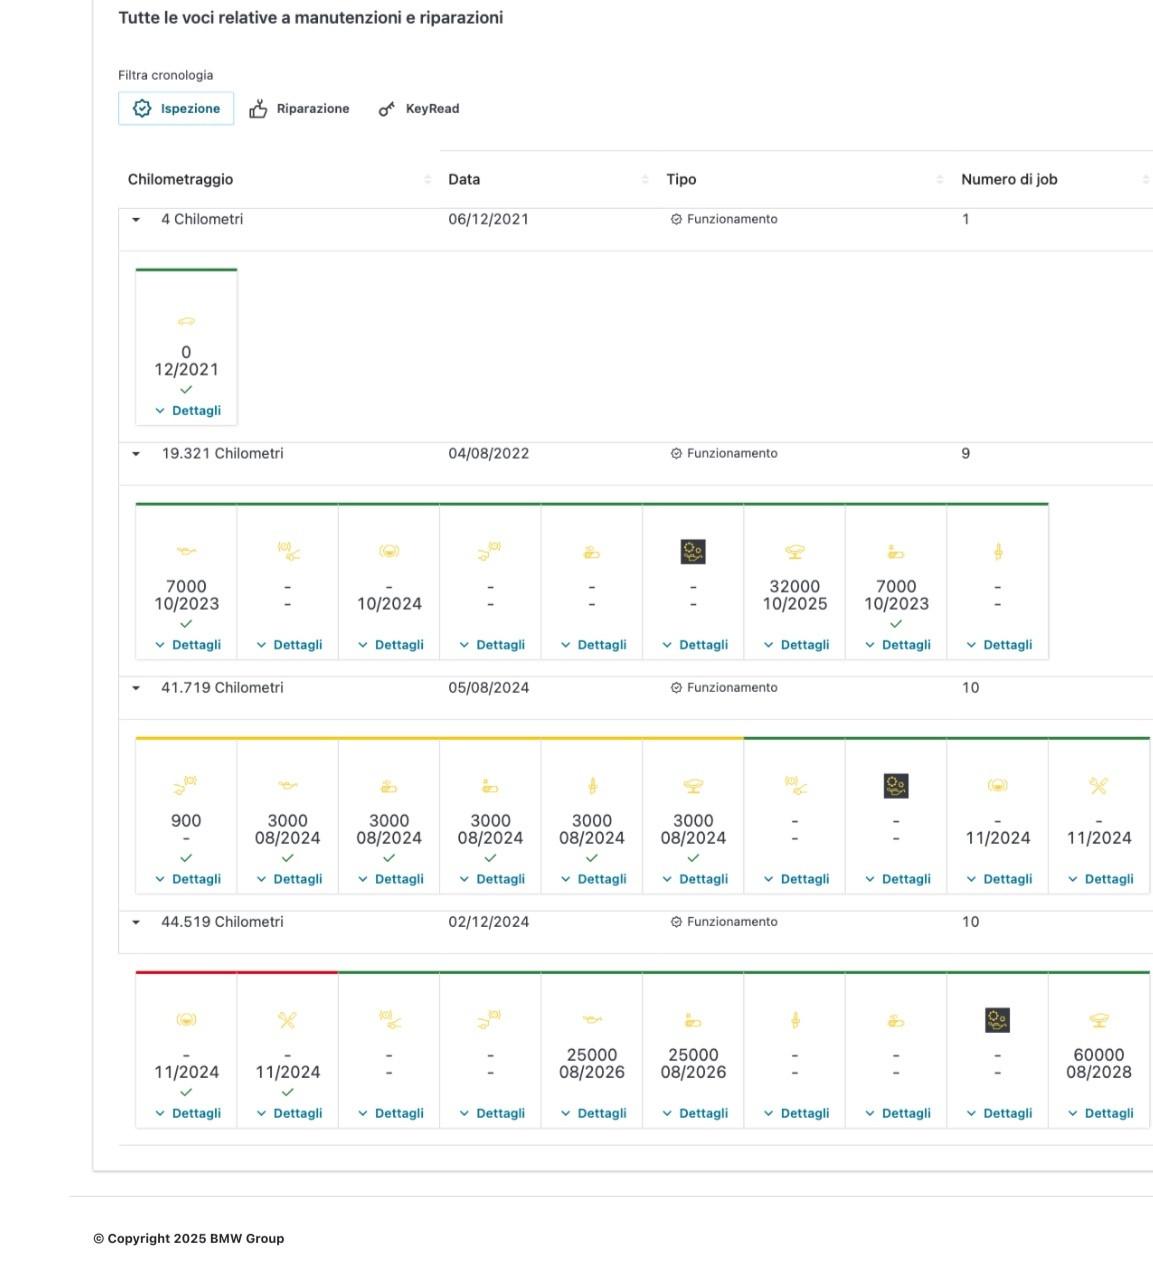Collapse the 44.519 Chilometri row
Screen dimensions: 1153x1262
(136, 922)
